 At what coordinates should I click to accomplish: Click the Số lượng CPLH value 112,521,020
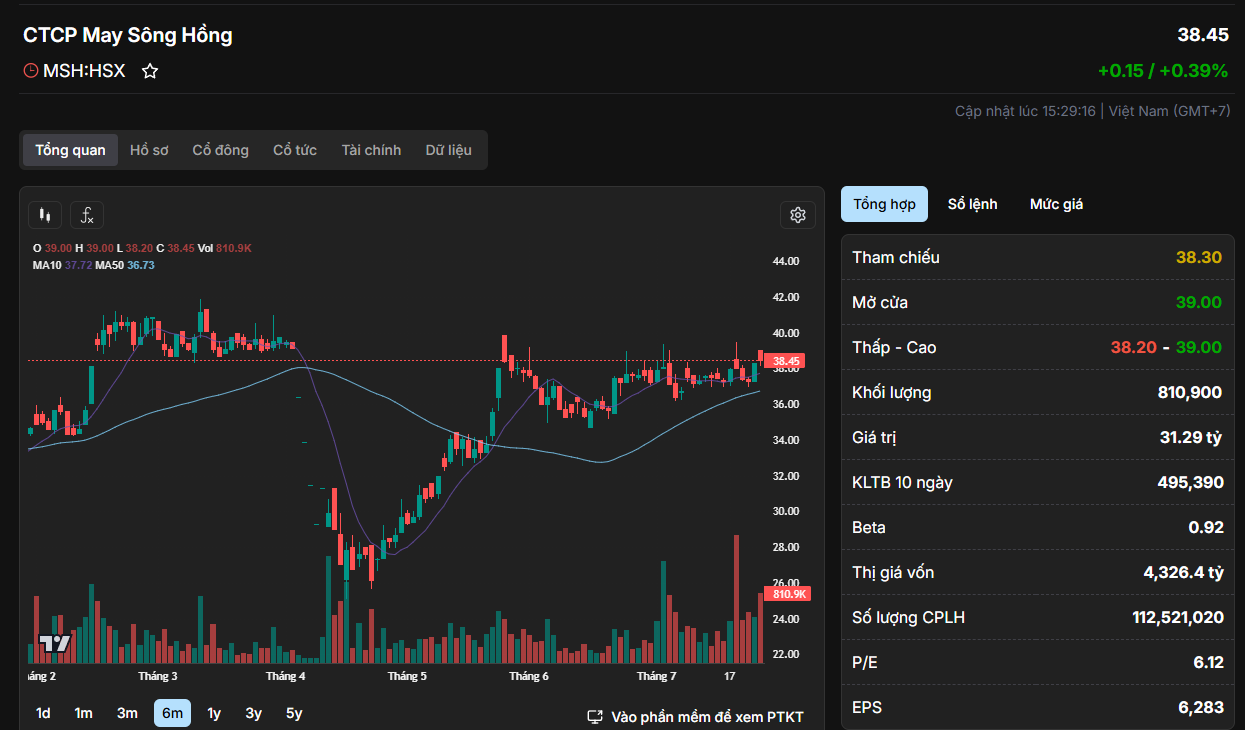point(1178,617)
